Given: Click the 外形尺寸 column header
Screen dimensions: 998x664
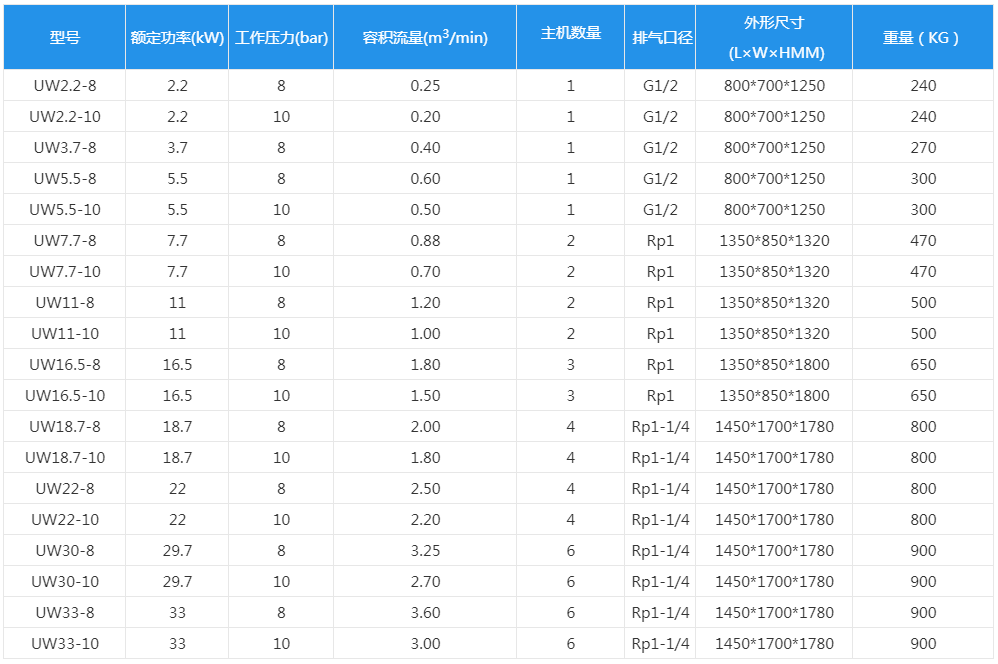Looking at the screenshot, I should pos(775,38).
